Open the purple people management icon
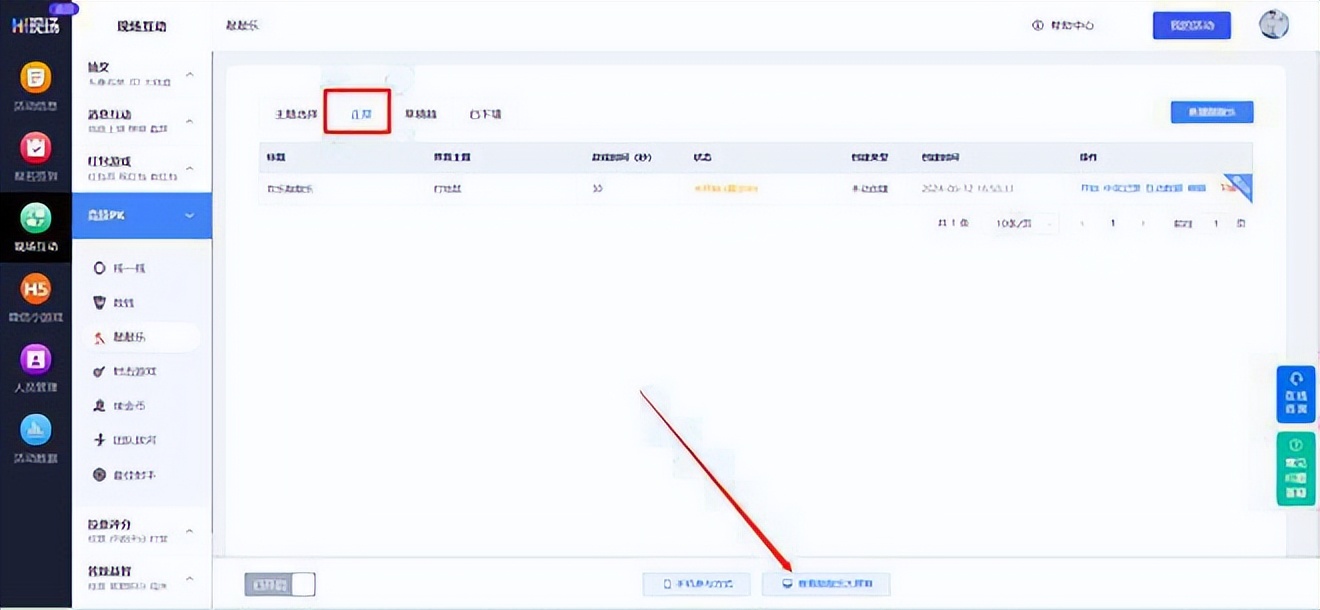Image resolution: width=1320 pixels, height=610 pixels. pyautogui.click(x=36, y=360)
